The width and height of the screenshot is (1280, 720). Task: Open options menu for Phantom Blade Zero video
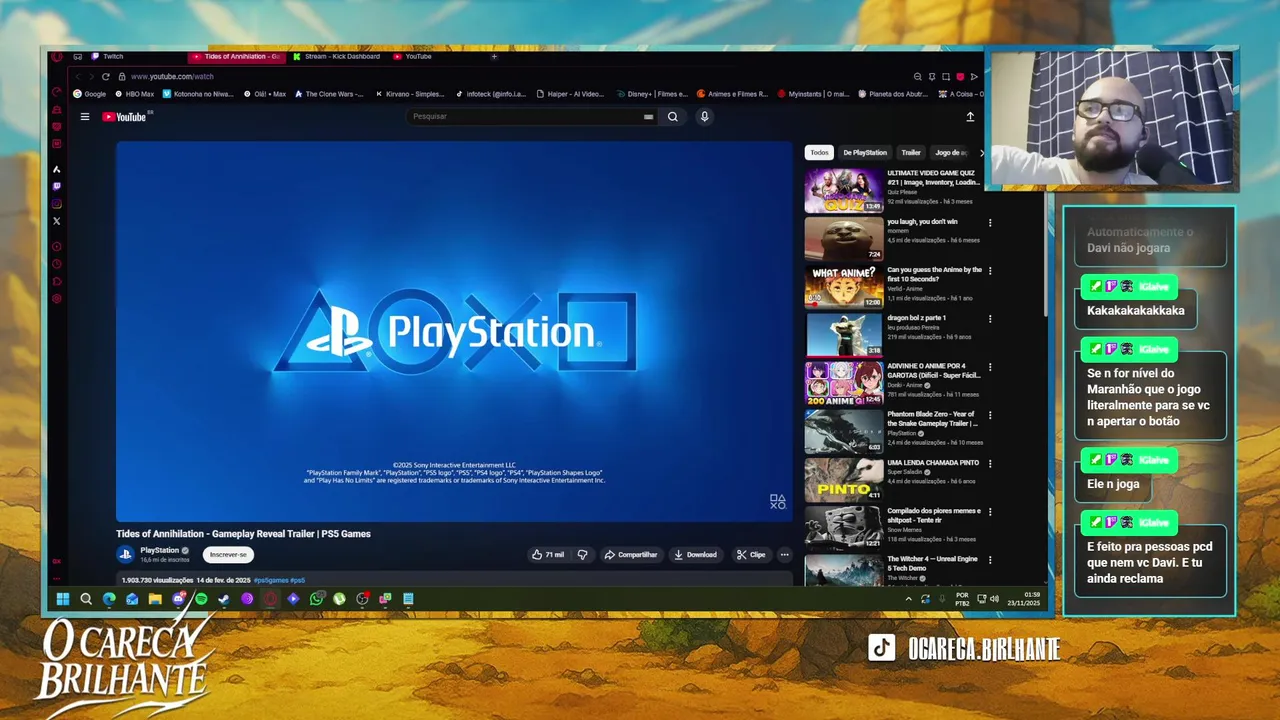pyautogui.click(x=990, y=415)
